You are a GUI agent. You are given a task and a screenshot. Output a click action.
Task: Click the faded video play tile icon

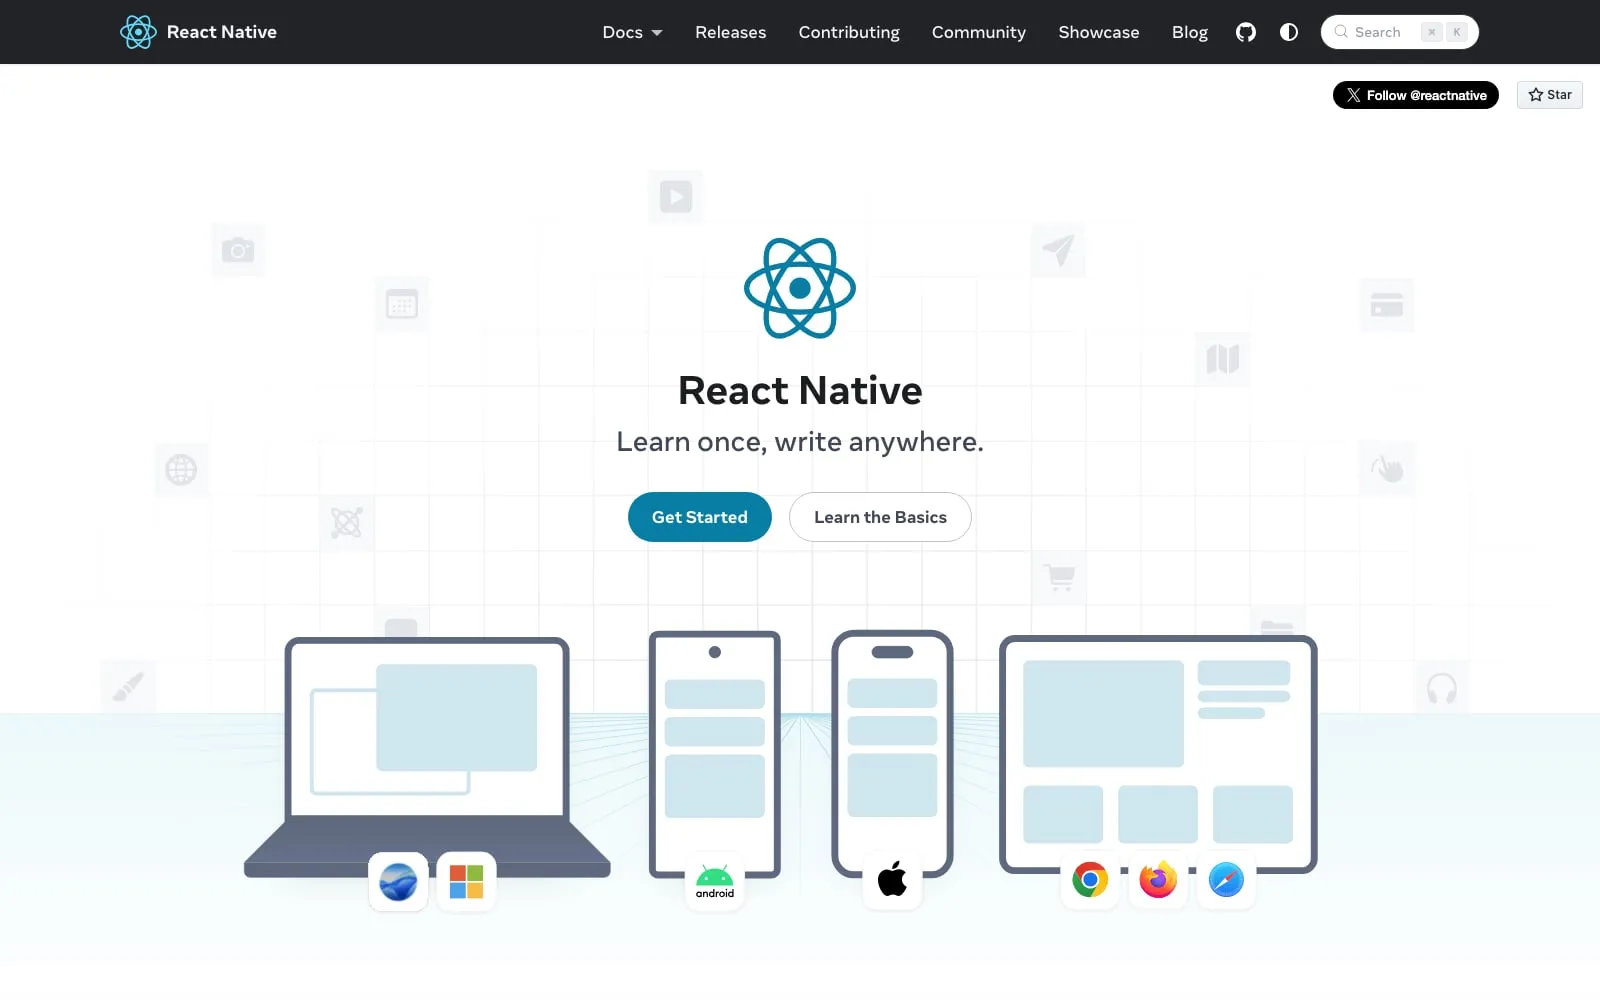tap(676, 196)
